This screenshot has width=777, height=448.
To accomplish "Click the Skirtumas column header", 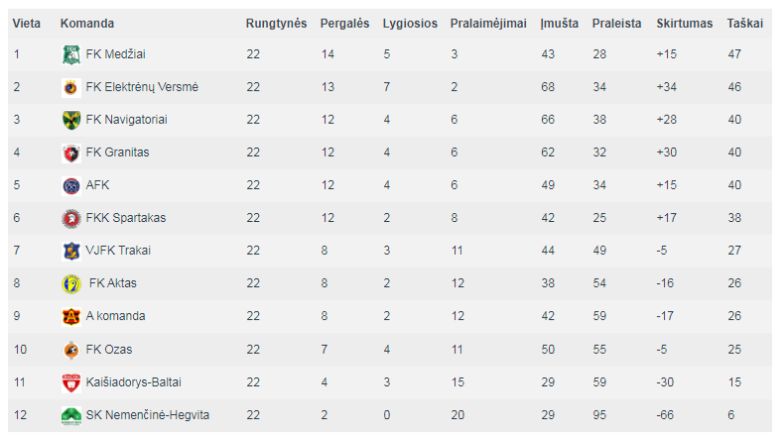I will pyautogui.click(x=684, y=23).
